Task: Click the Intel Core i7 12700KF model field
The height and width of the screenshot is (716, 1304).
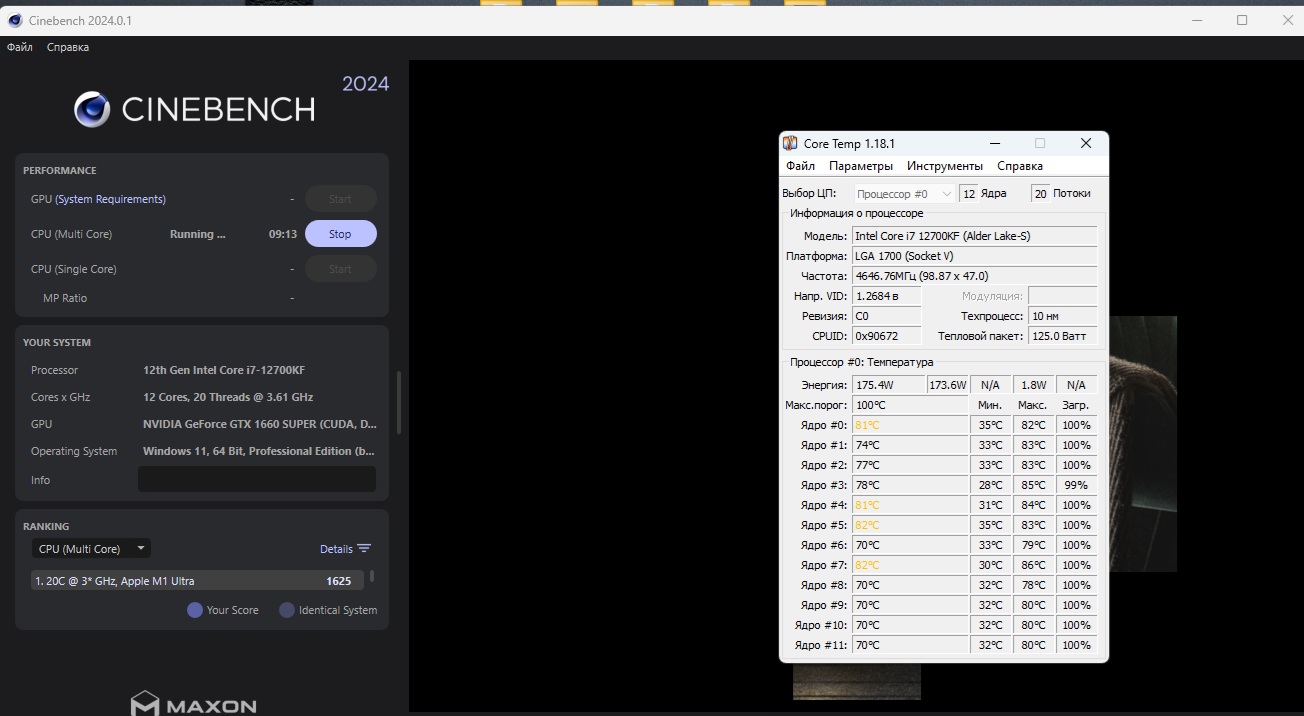Action: click(x=974, y=236)
